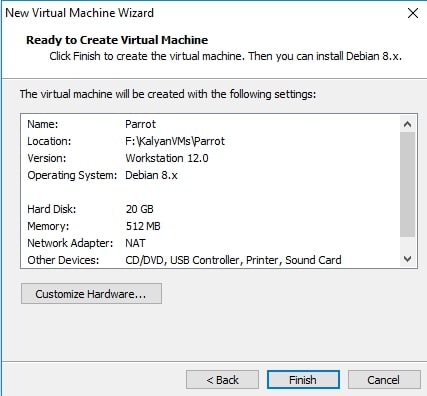
Task: Click the settings list scroll up arrow
Action: tap(407, 124)
